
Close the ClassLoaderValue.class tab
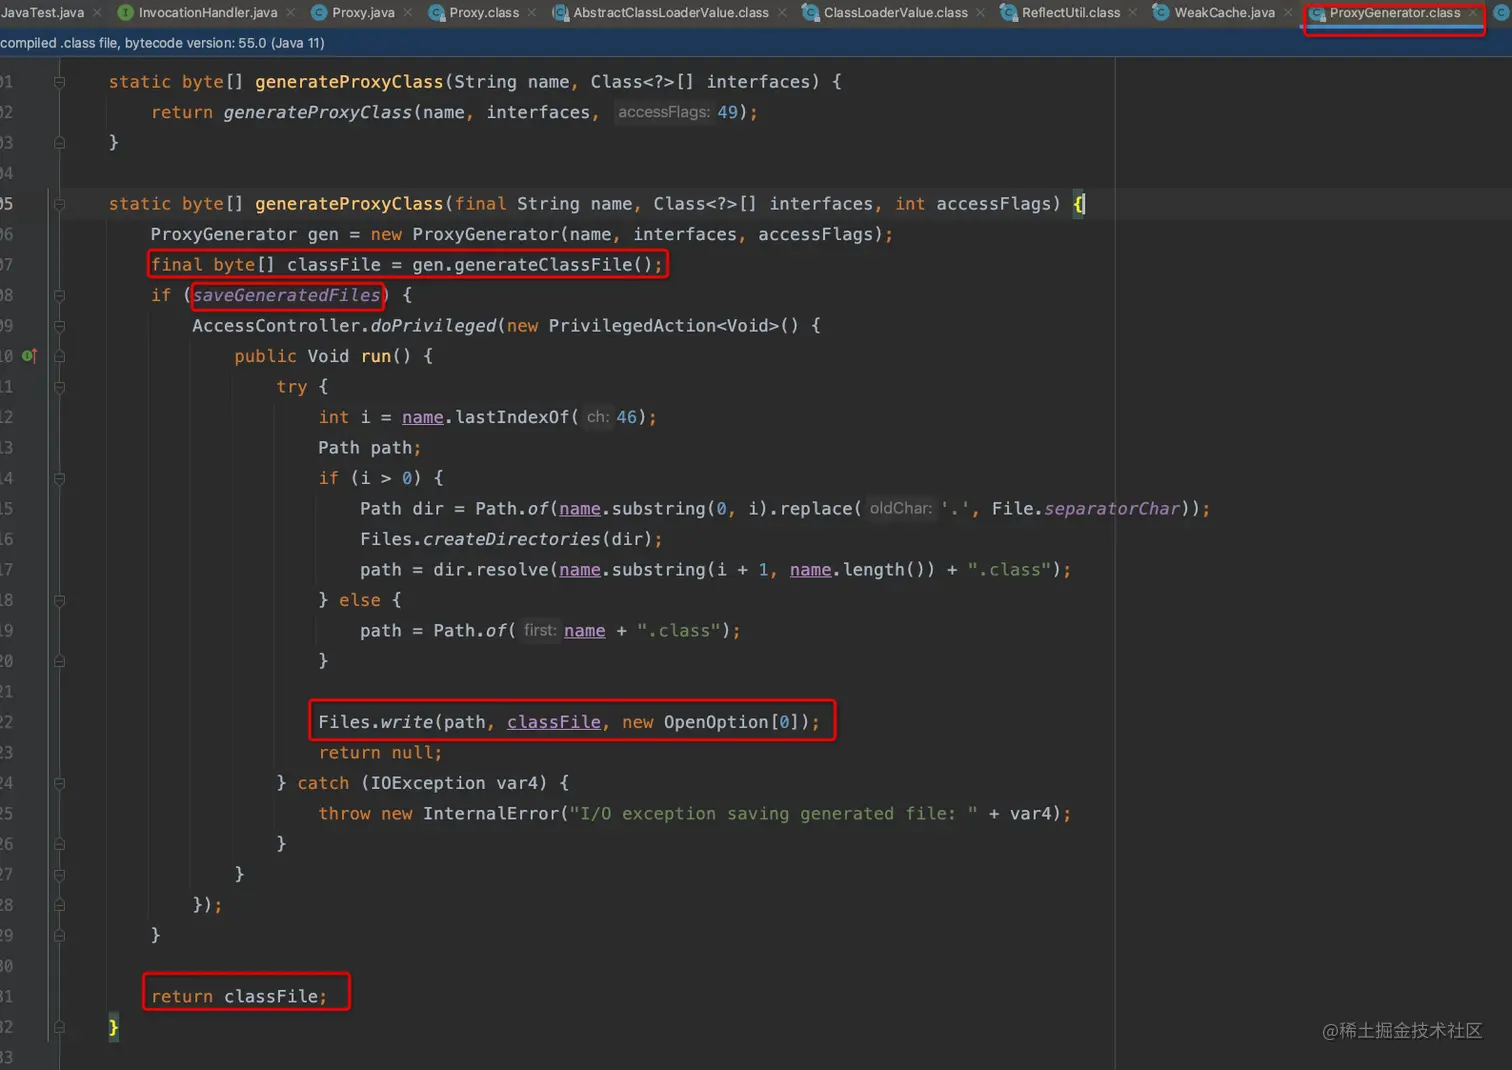pyautogui.click(x=980, y=13)
